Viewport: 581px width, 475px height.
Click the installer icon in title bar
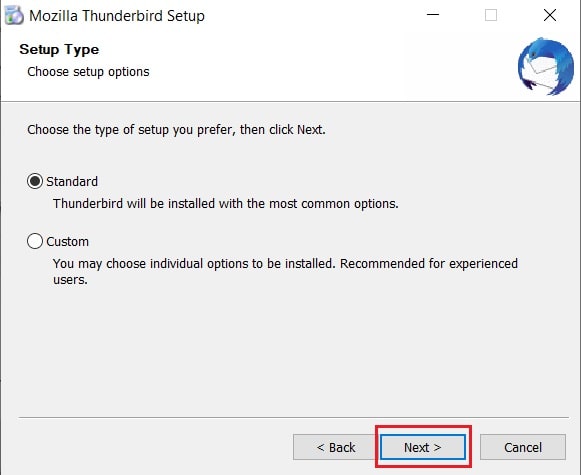(14, 16)
